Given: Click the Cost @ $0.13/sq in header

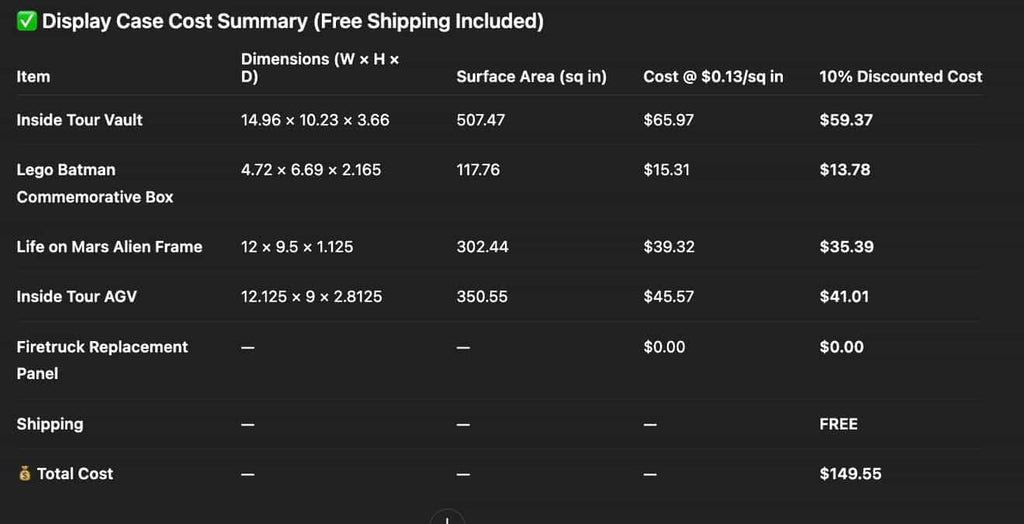Looking at the screenshot, I should [x=713, y=77].
